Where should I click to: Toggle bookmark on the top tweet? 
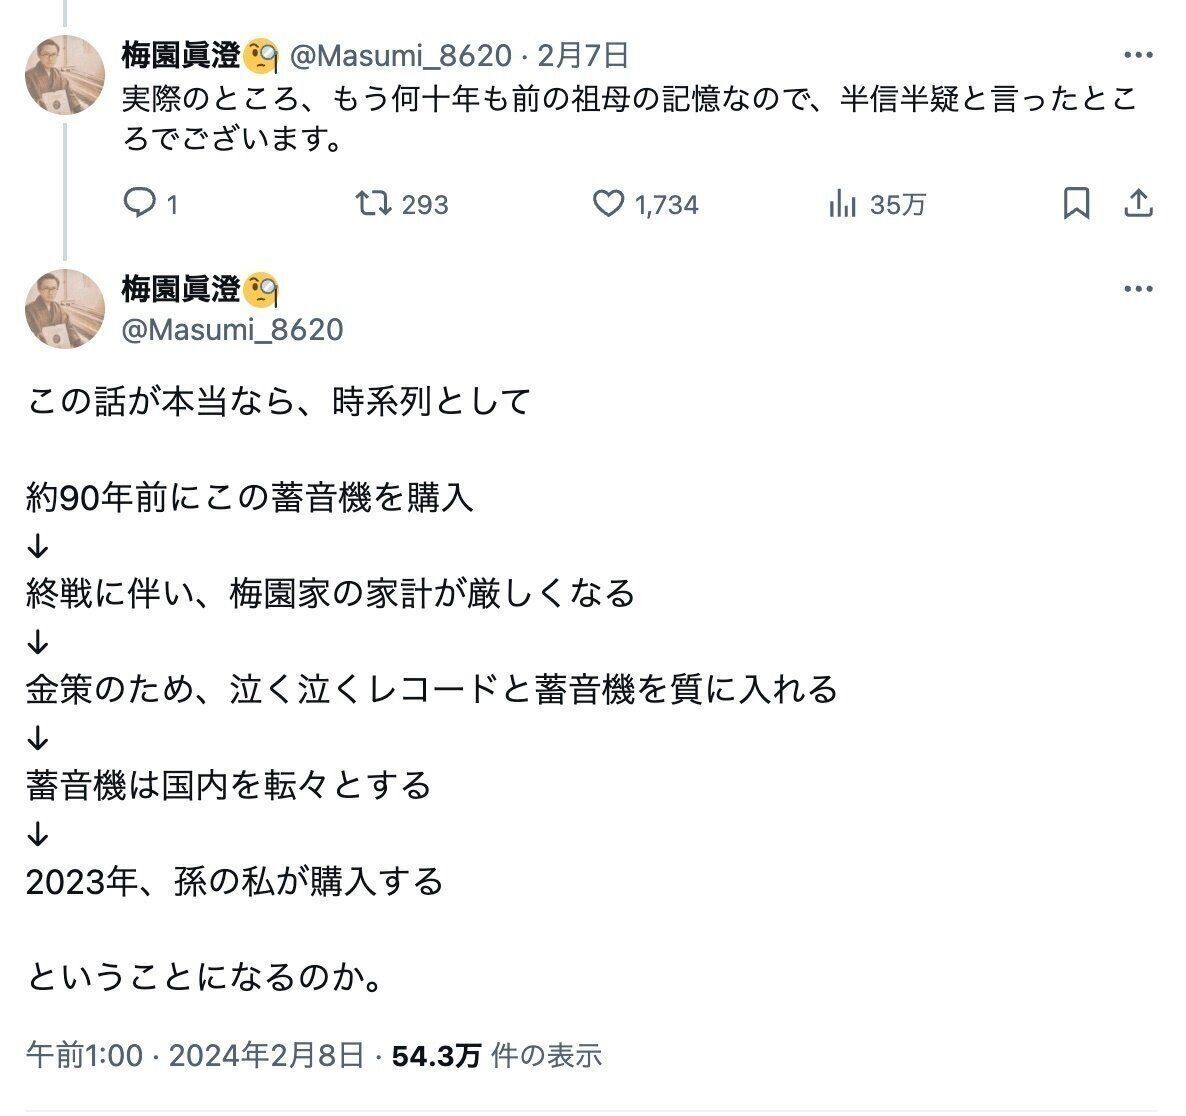click(1076, 204)
